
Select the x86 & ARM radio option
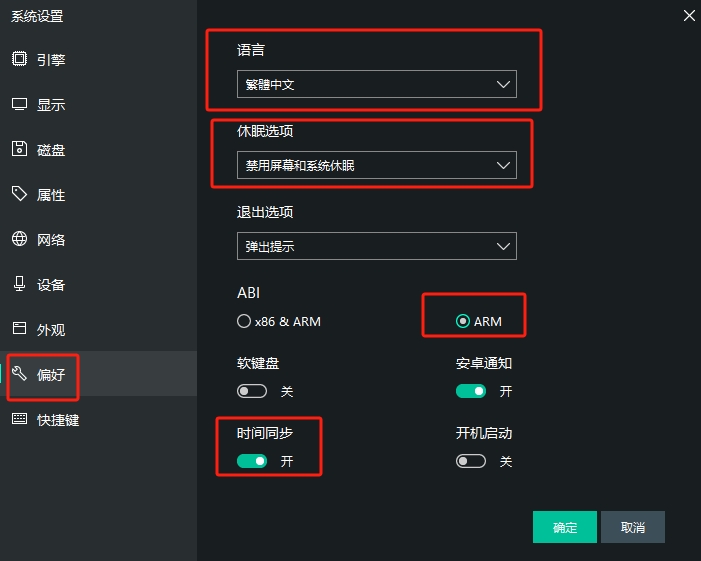click(x=243, y=321)
